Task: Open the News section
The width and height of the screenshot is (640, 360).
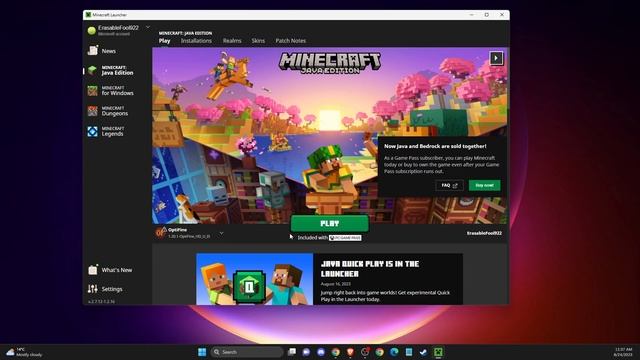Action: [x=102, y=51]
